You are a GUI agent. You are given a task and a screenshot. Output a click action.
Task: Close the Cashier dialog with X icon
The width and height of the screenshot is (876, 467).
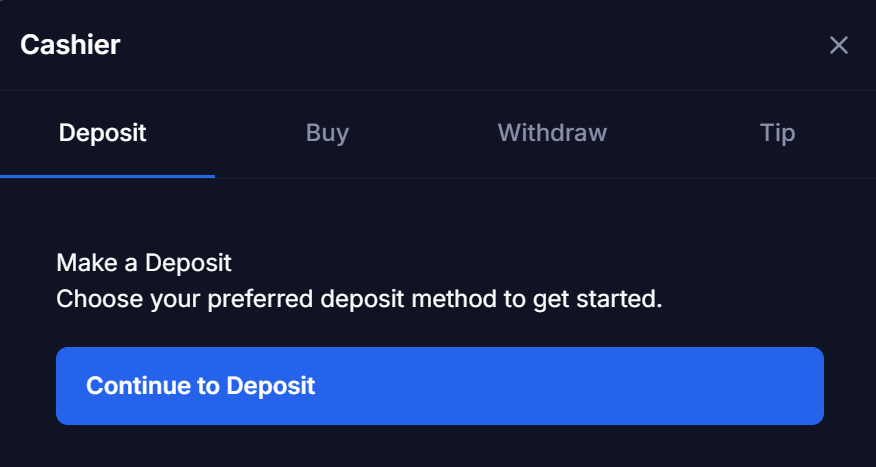(x=838, y=45)
